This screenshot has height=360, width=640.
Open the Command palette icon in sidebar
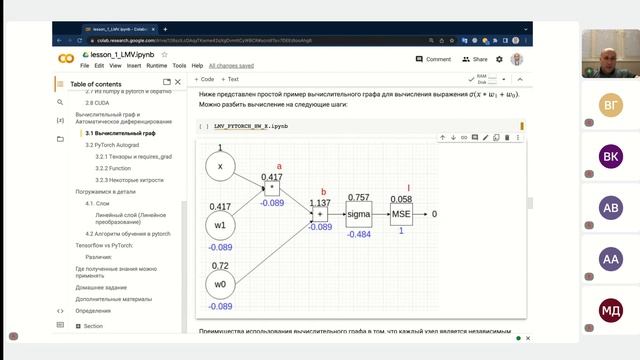(60, 325)
